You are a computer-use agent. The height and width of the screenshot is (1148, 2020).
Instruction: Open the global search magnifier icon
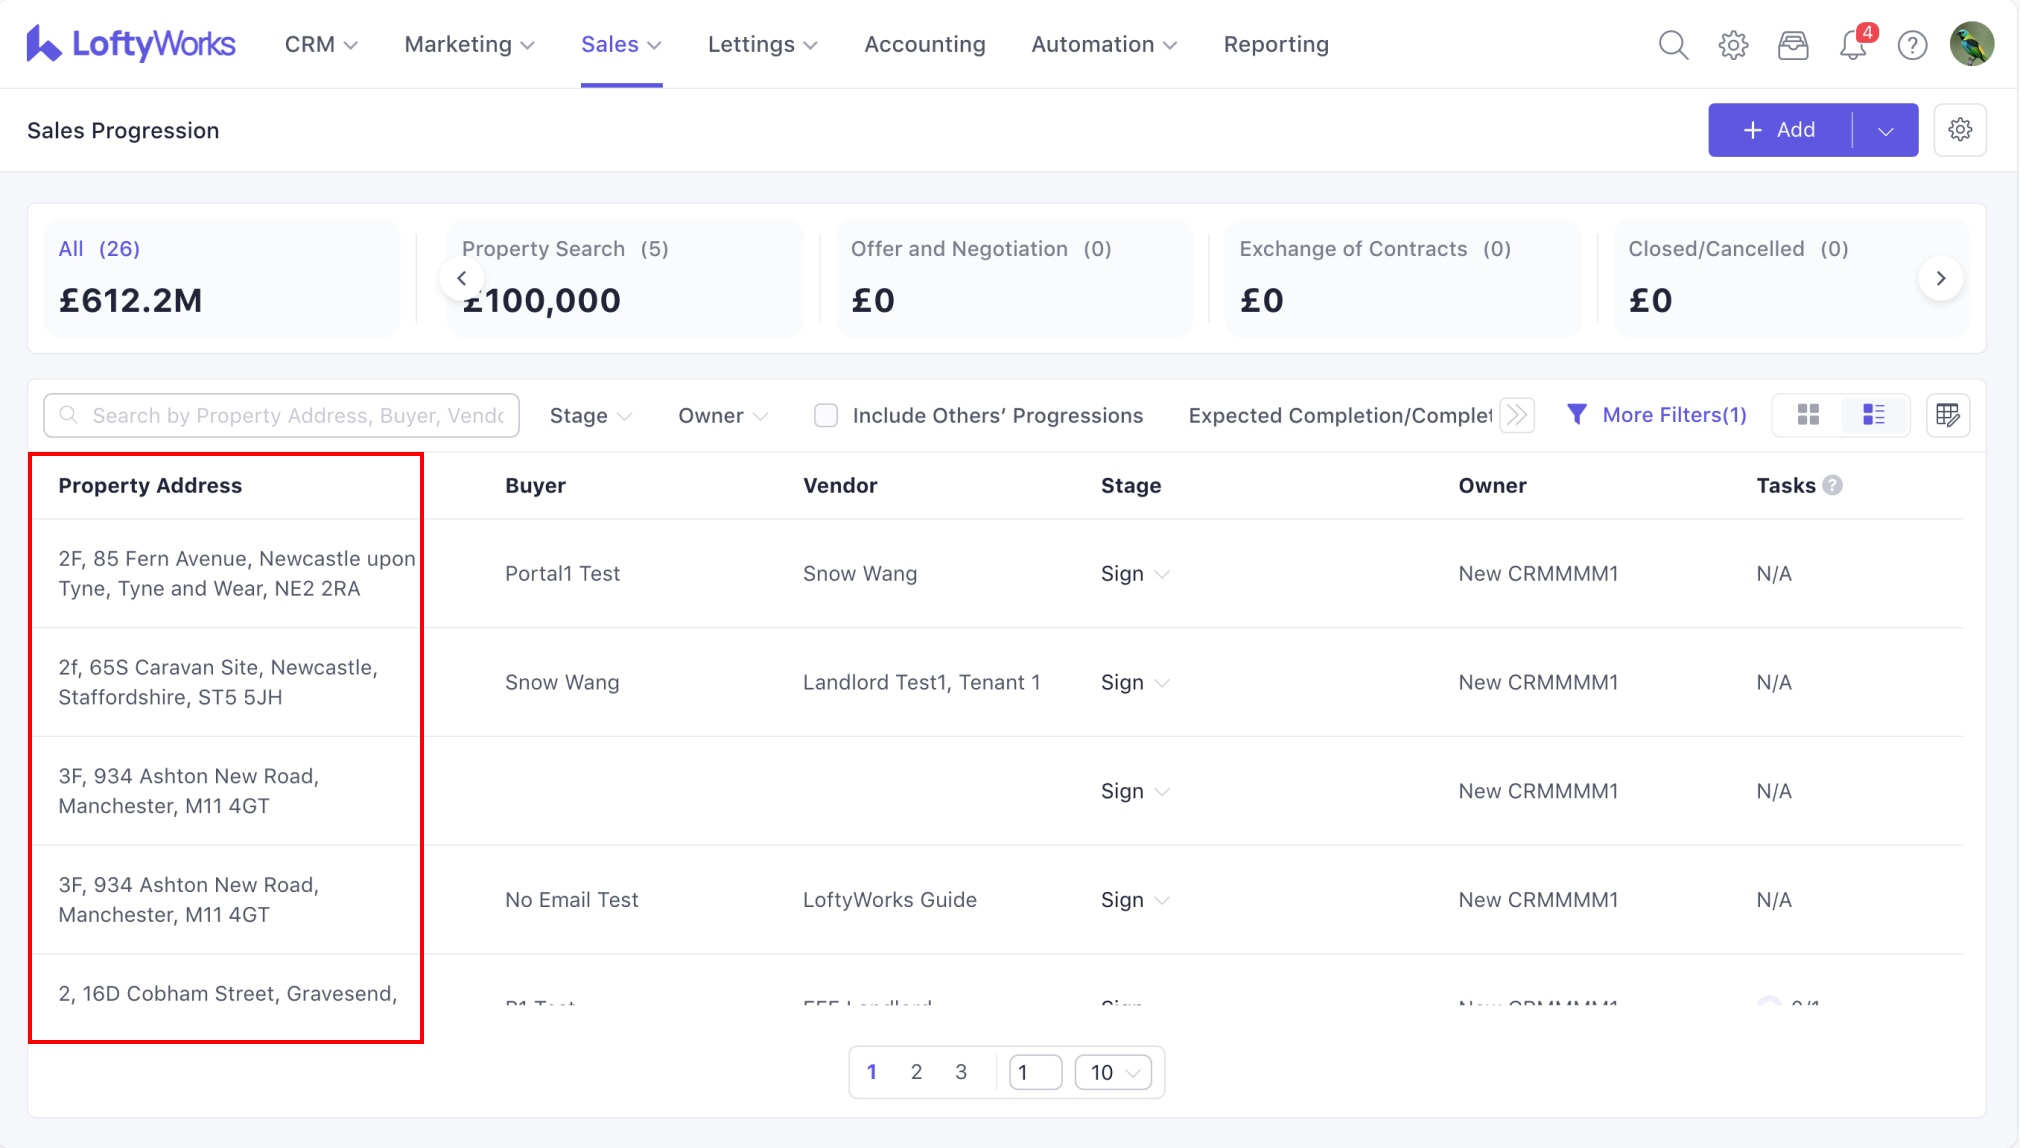click(1673, 45)
